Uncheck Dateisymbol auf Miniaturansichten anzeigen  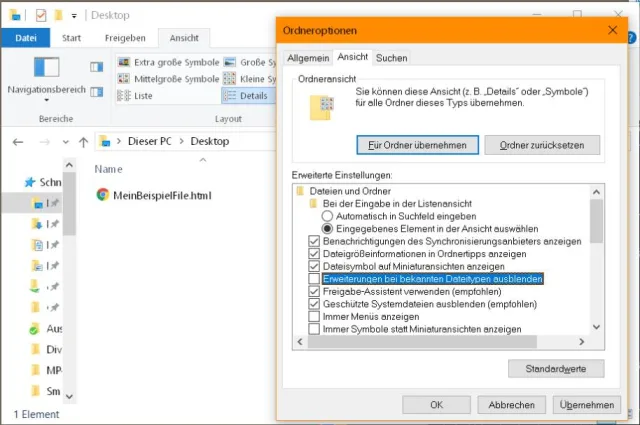(313, 266)
